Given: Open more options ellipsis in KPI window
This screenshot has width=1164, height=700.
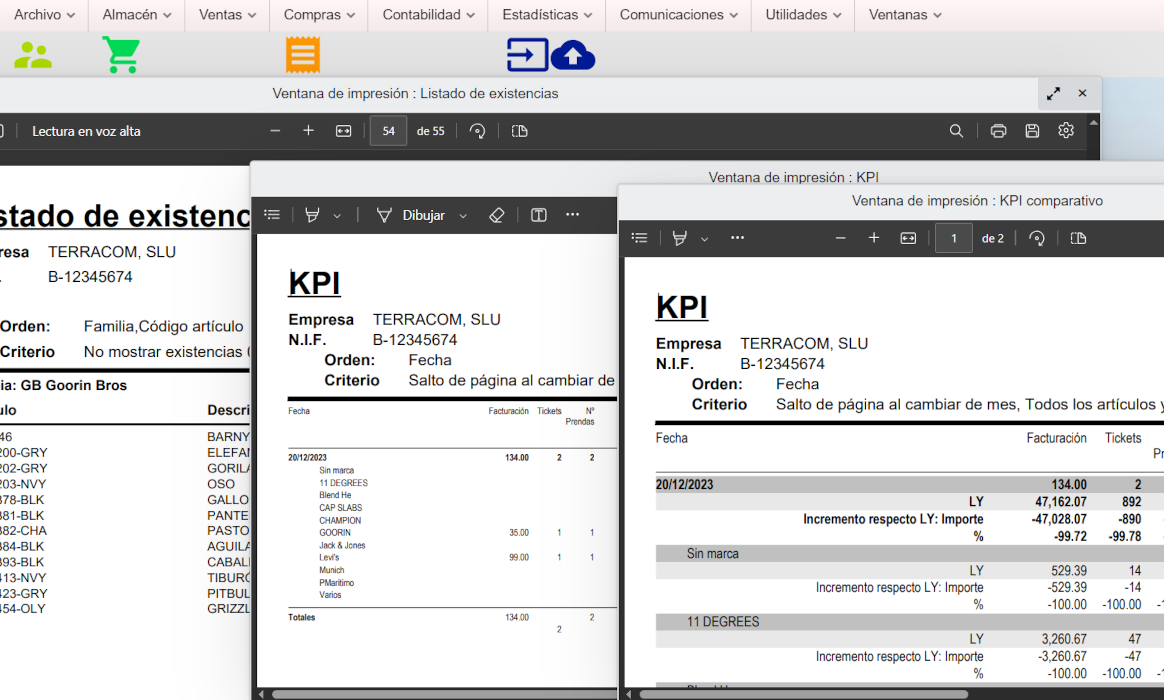Looking at the screenshot, I should point(572,215).
